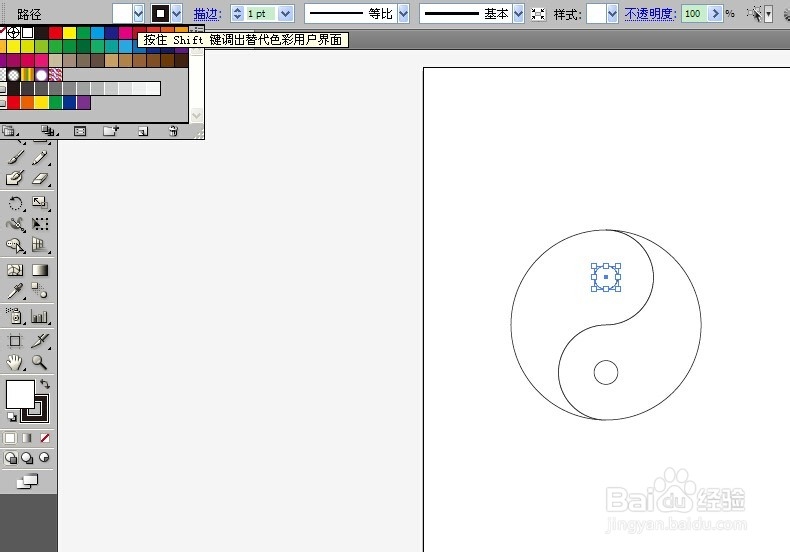
Task: Select the Artboard tool
Action: (x=15, y=341)
